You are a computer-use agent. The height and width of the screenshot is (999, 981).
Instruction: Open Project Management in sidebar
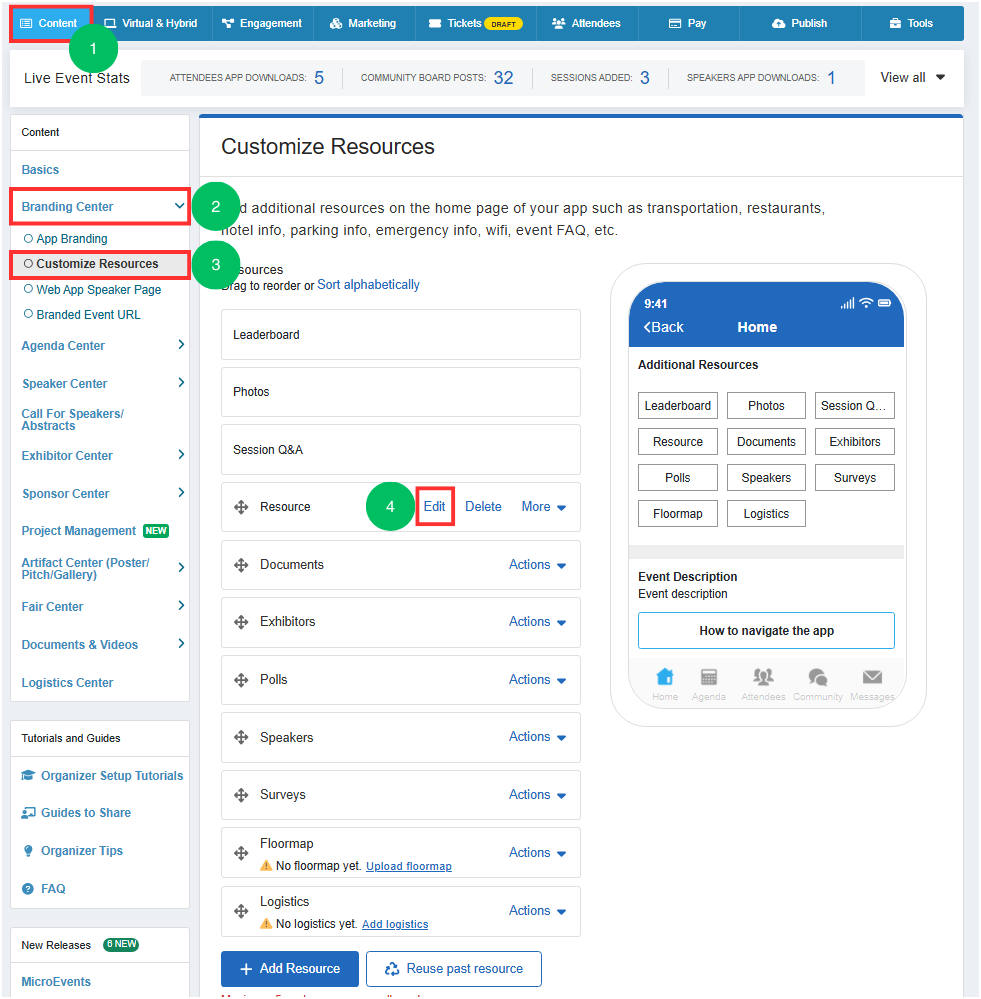point(79,531)
